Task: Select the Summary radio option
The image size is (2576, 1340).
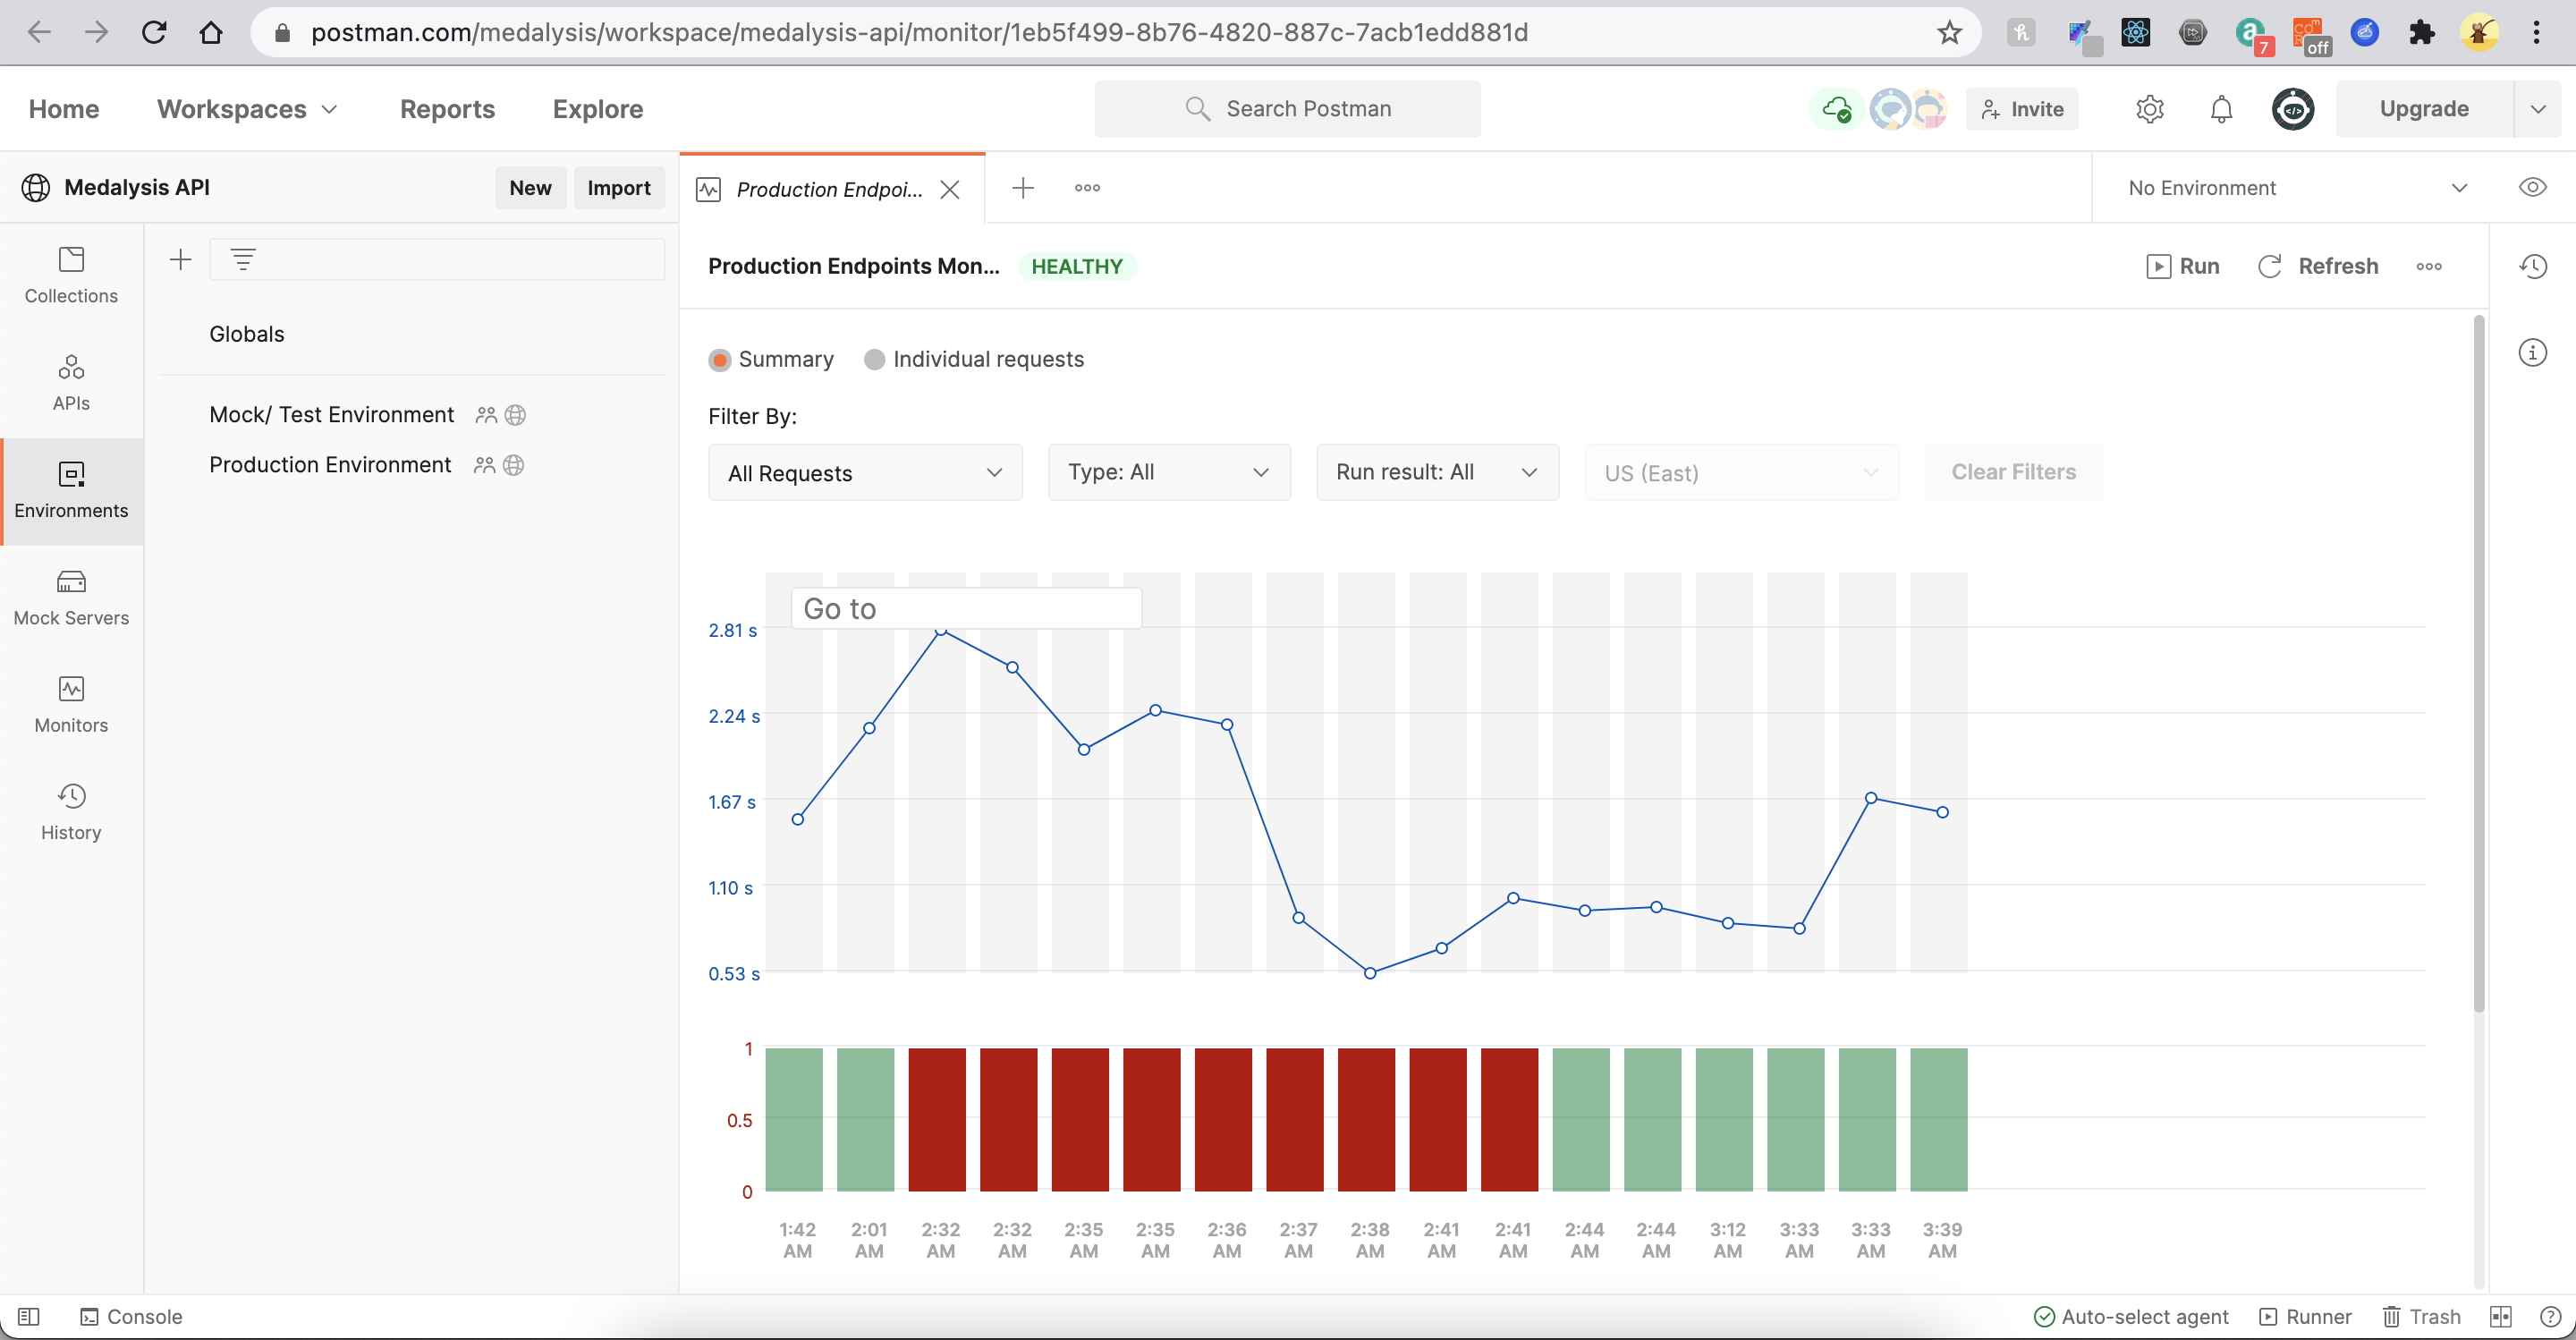Action: [720, 360]
